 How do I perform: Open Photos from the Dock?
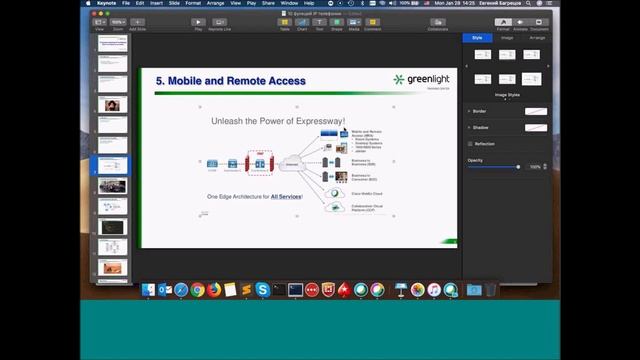pyautogui.click(x=418, y=290)
